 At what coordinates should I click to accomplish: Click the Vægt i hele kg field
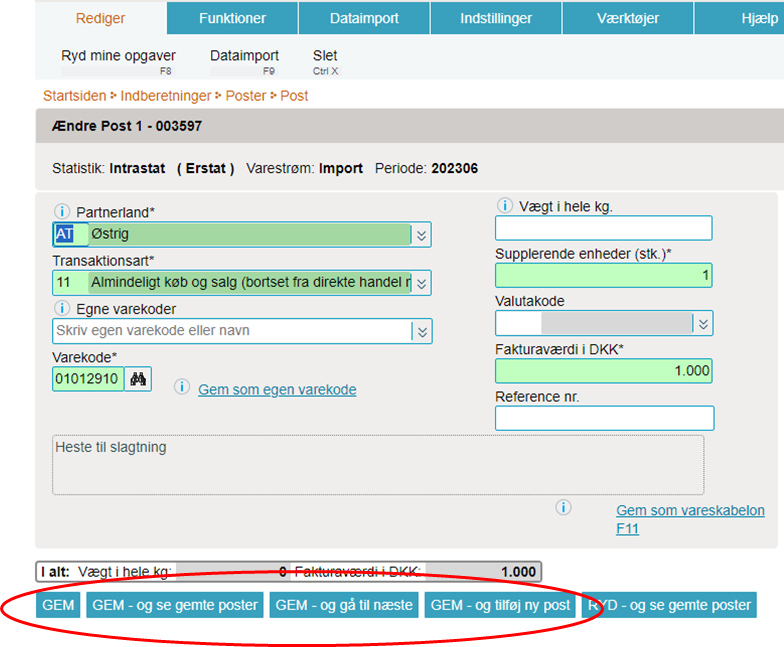(604, 228)
